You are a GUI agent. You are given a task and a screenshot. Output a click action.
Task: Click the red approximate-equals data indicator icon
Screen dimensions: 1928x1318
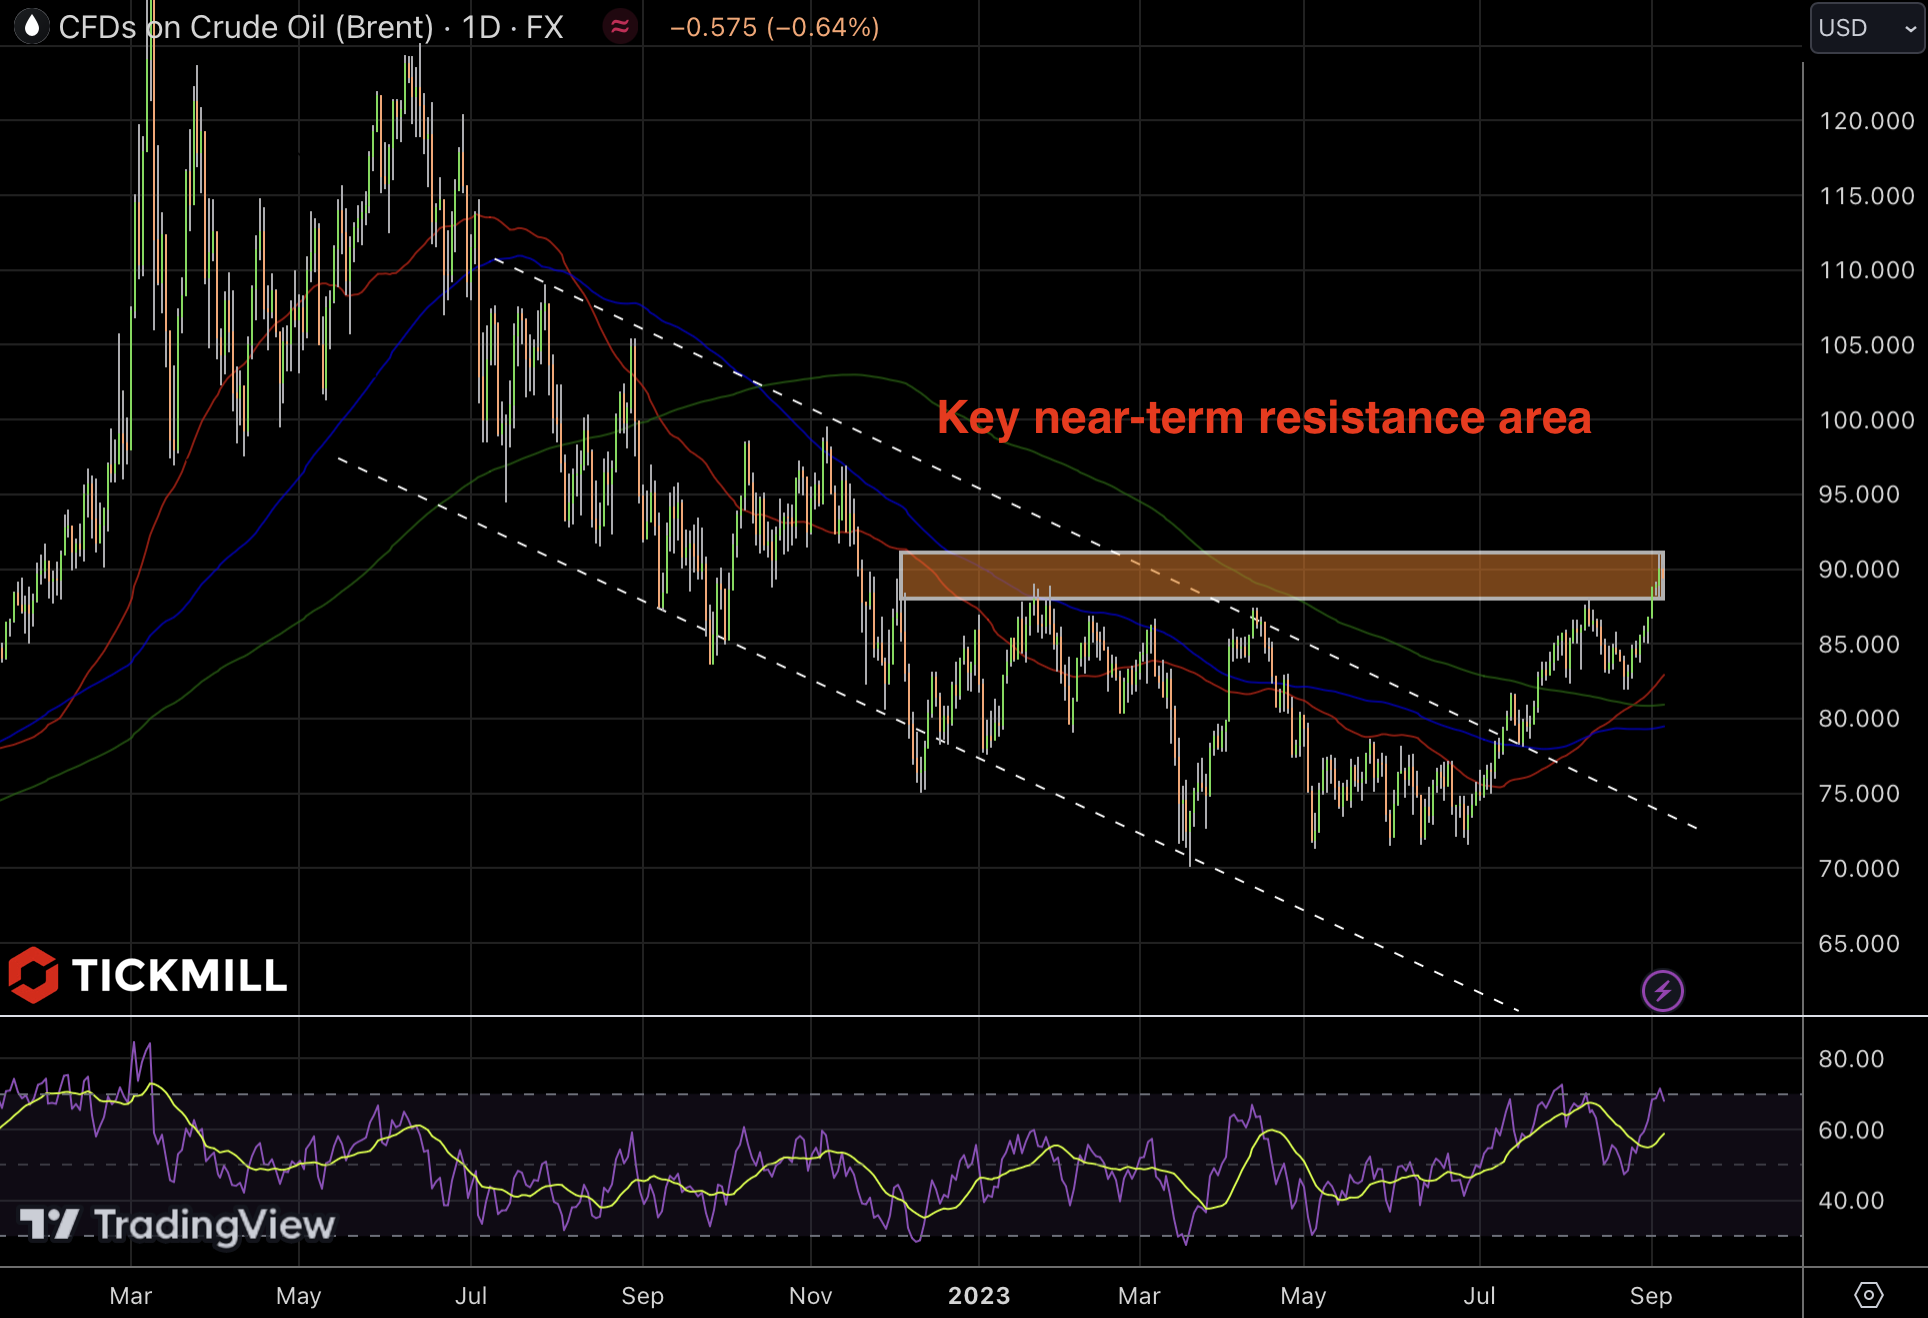tap(620, 27)
